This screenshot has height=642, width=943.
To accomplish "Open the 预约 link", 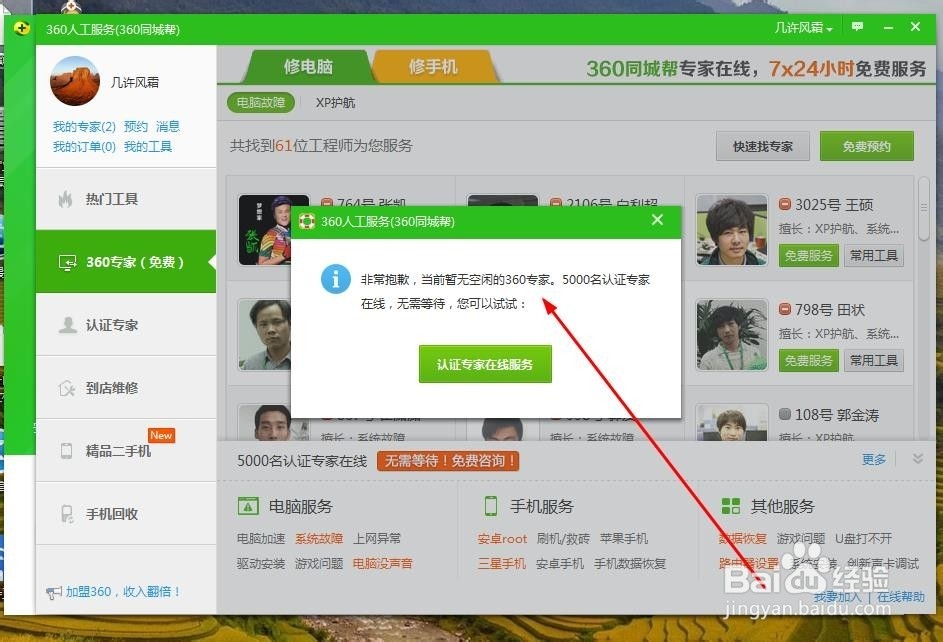I will (136, 127).
